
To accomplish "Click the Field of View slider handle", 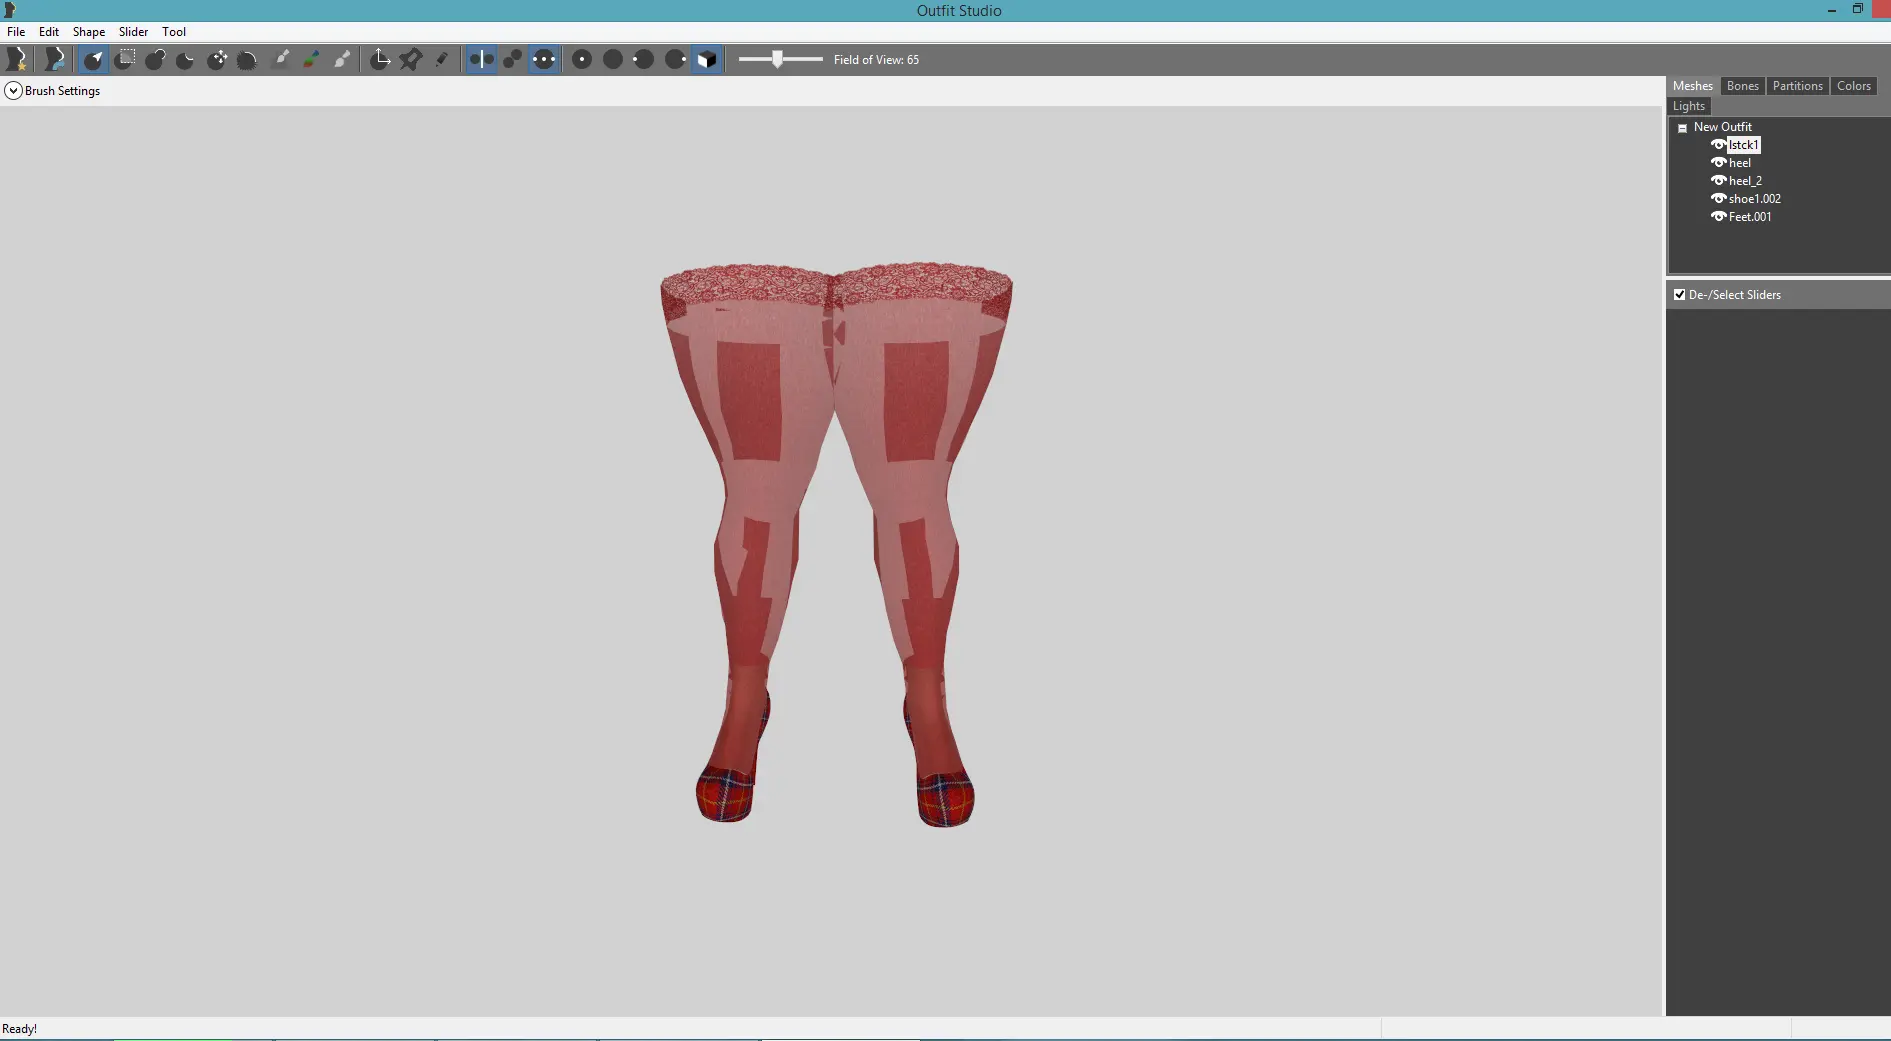I will (x=777, y=59).
